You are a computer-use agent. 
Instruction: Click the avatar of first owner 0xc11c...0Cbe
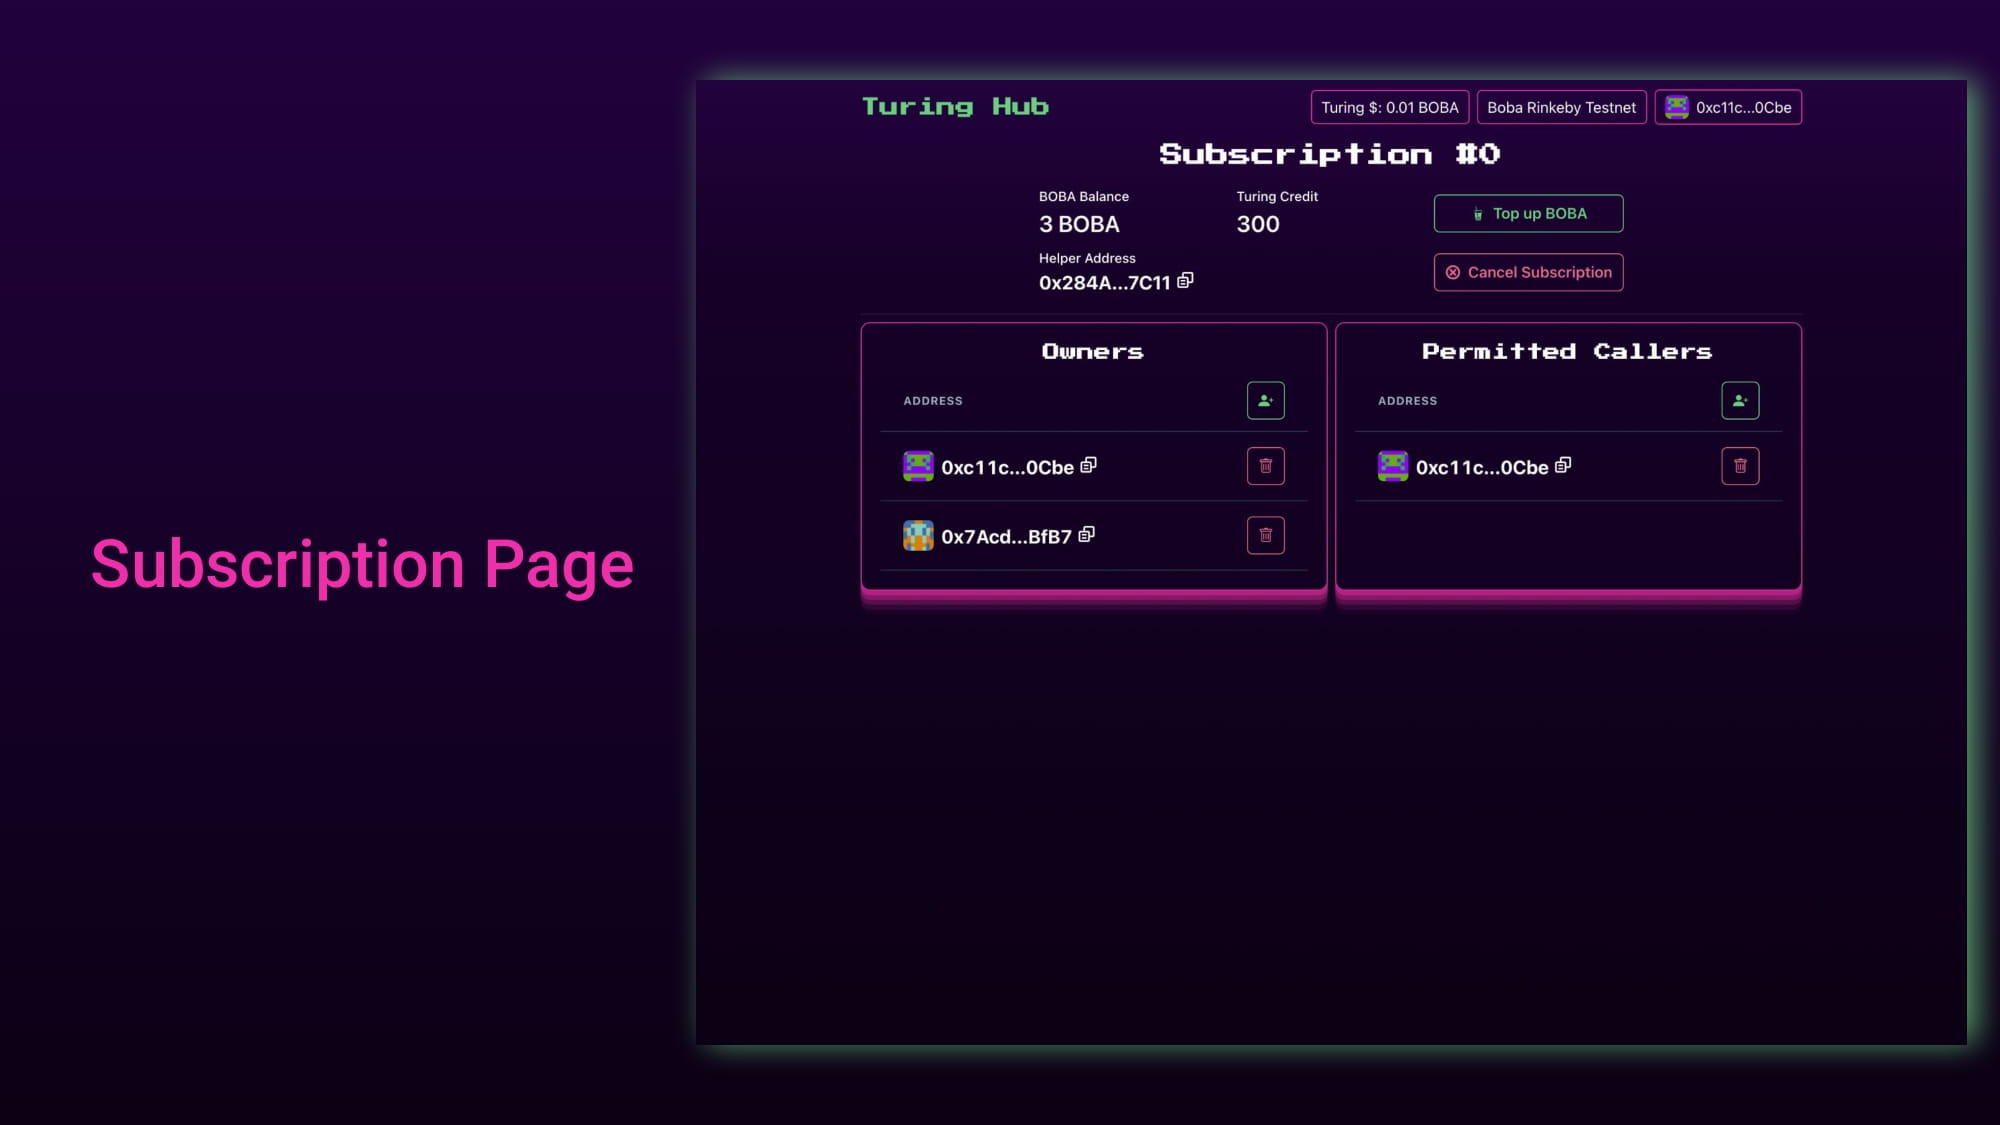coord(918,466)
